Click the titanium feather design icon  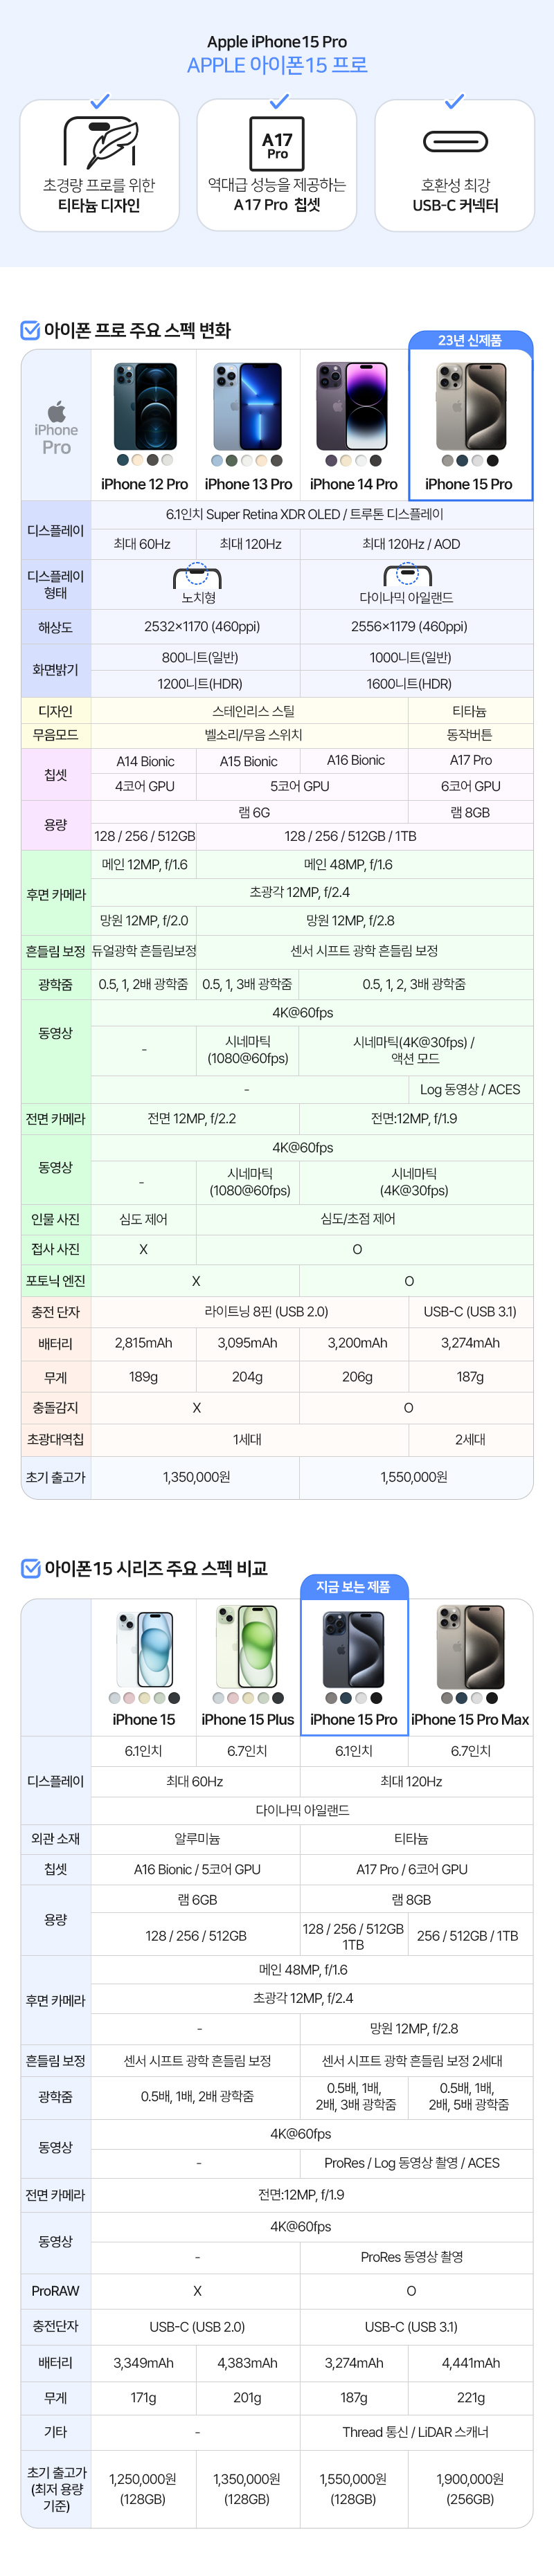pos(100,142)
